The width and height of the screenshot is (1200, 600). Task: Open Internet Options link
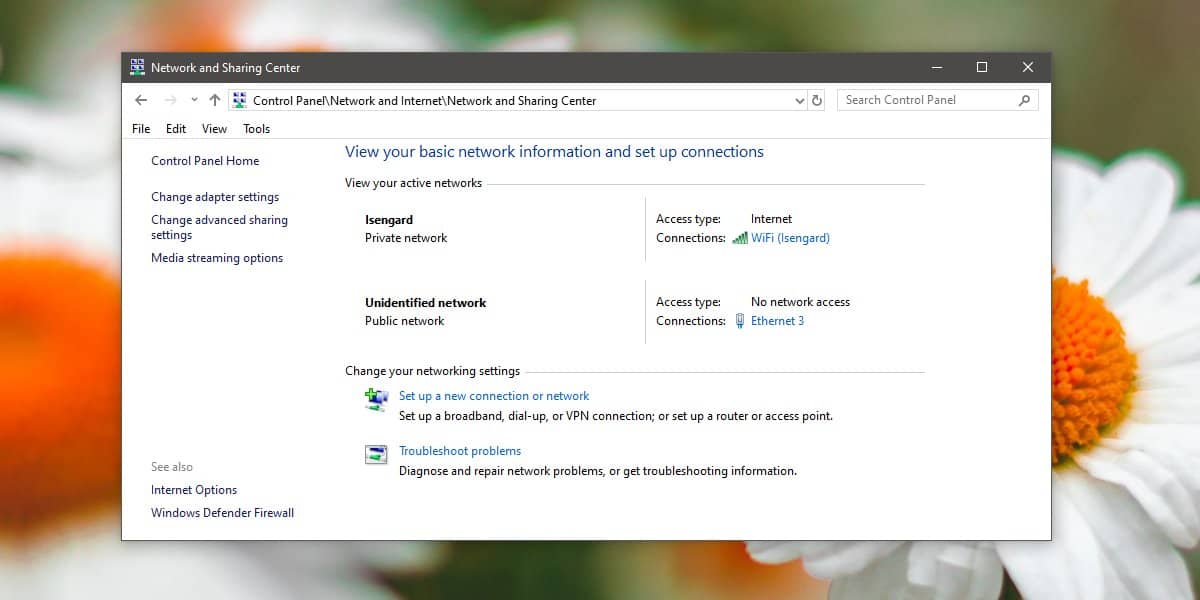(x=194, y=490)
